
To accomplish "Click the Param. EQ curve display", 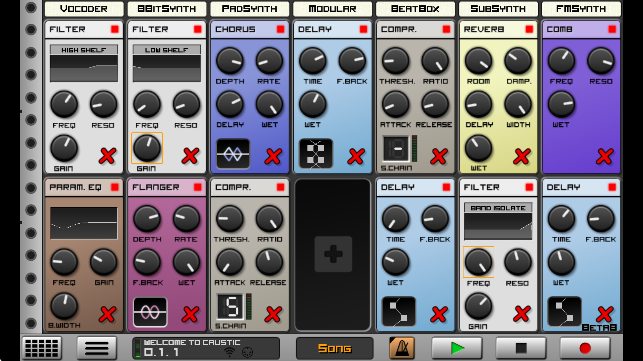I will [x=84, y=223].
